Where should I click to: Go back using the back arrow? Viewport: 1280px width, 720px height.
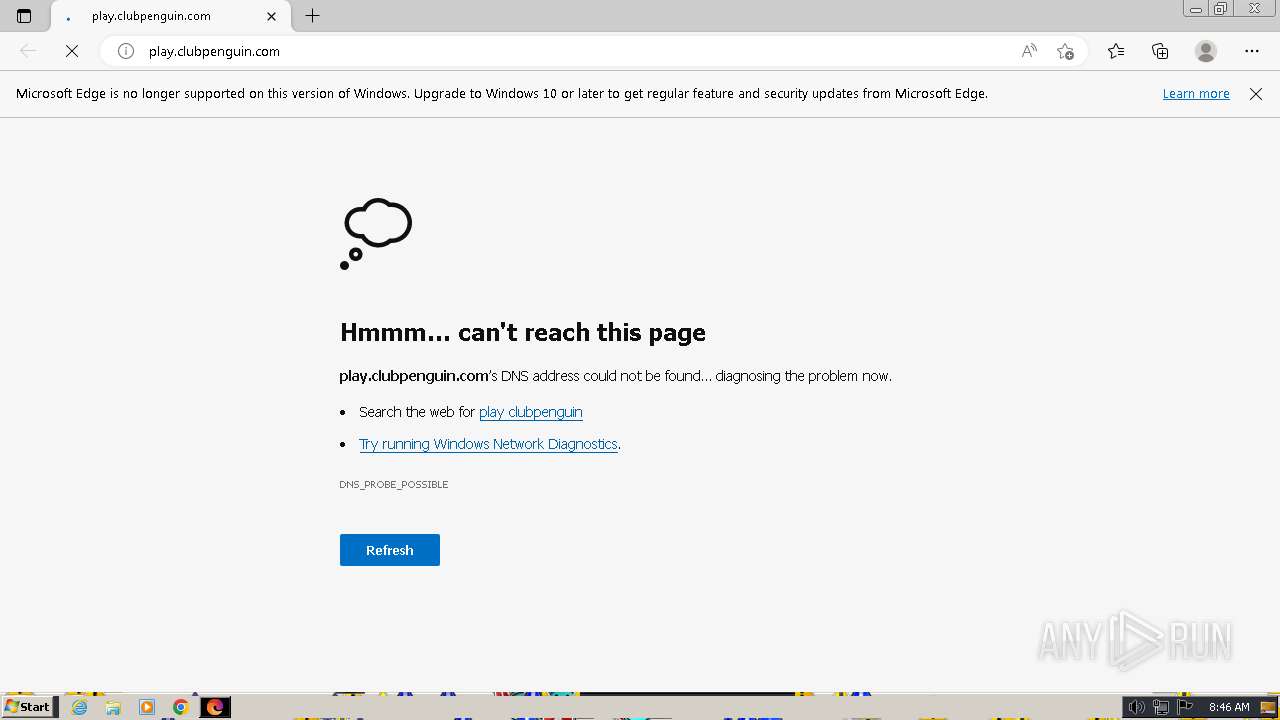tap(28, 51)
